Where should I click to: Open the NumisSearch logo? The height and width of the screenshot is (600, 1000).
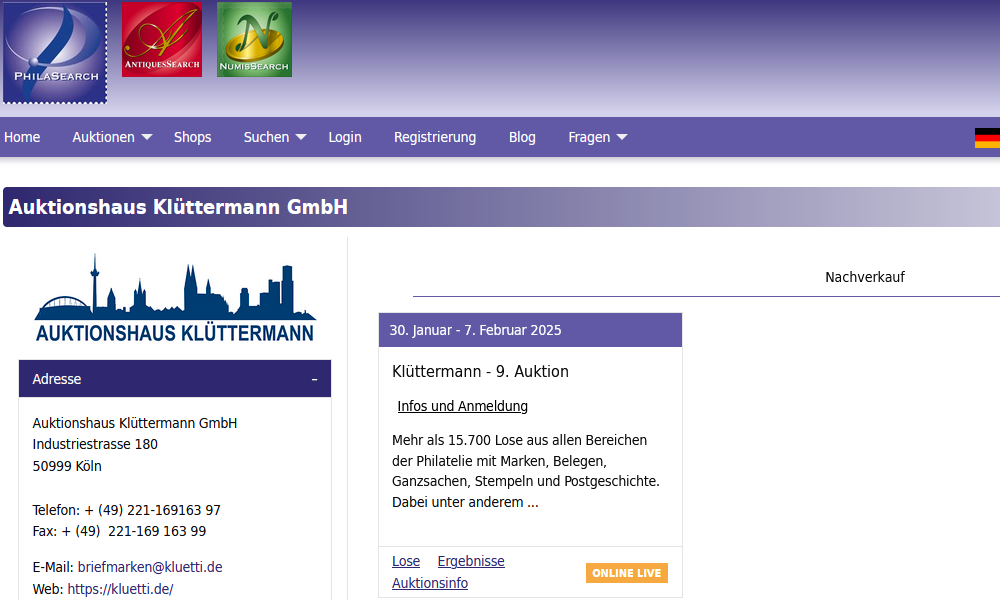[254, 40]
